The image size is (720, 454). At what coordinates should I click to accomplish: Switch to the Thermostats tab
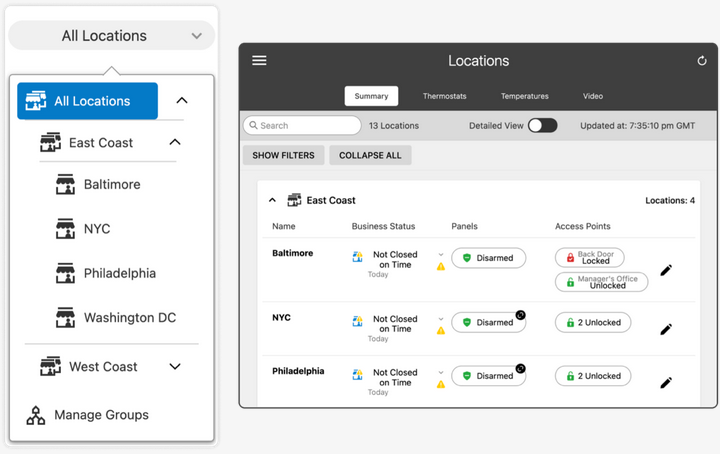pyautogui.click(x=444, y=96)
